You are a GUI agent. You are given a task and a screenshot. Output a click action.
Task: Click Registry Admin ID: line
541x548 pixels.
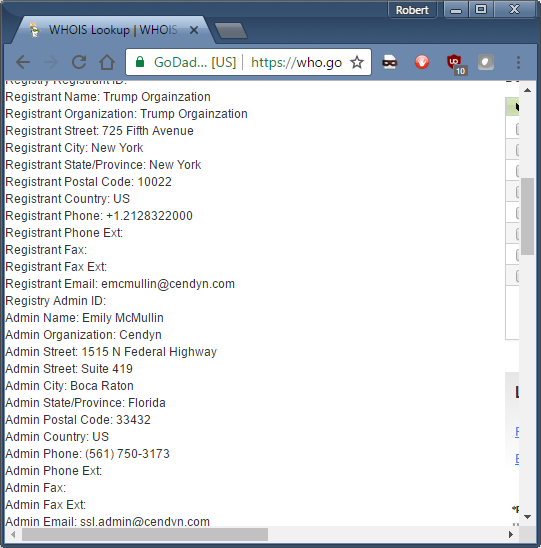(56, 301)
